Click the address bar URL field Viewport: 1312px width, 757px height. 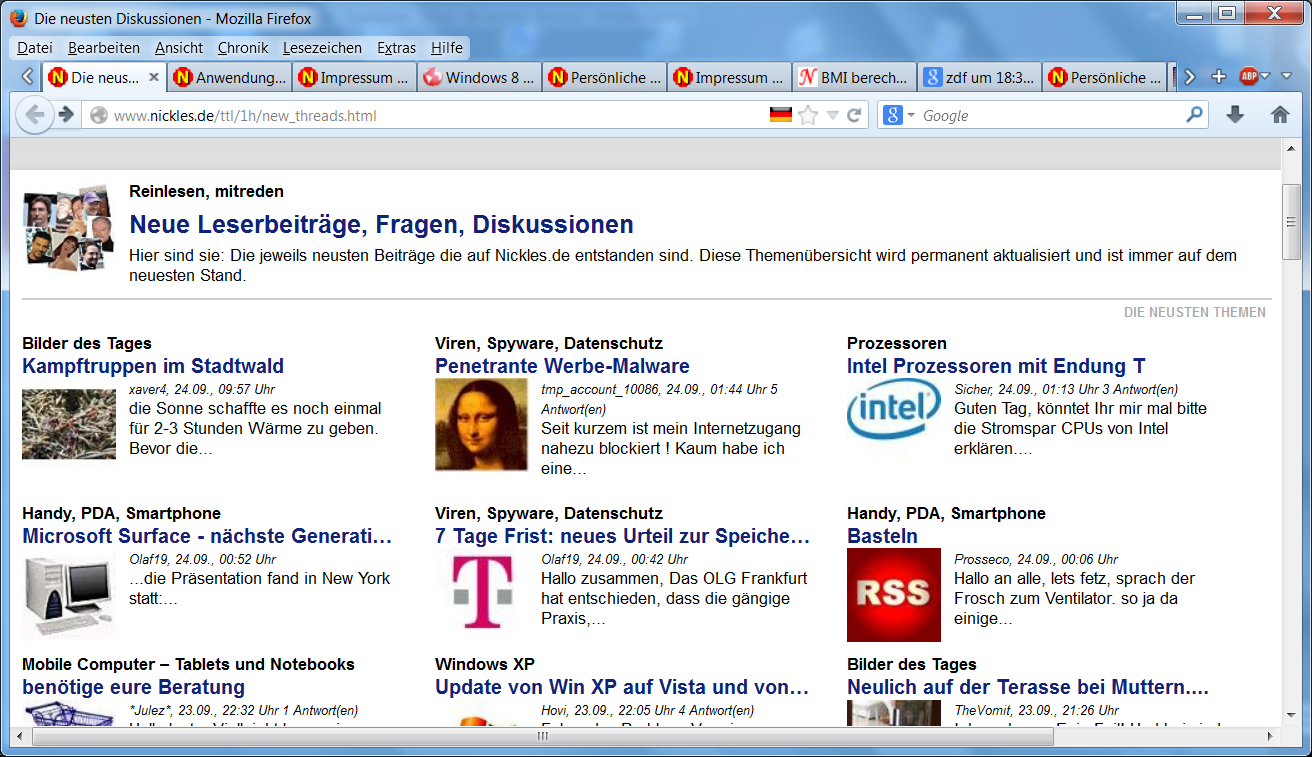(438, 116)
